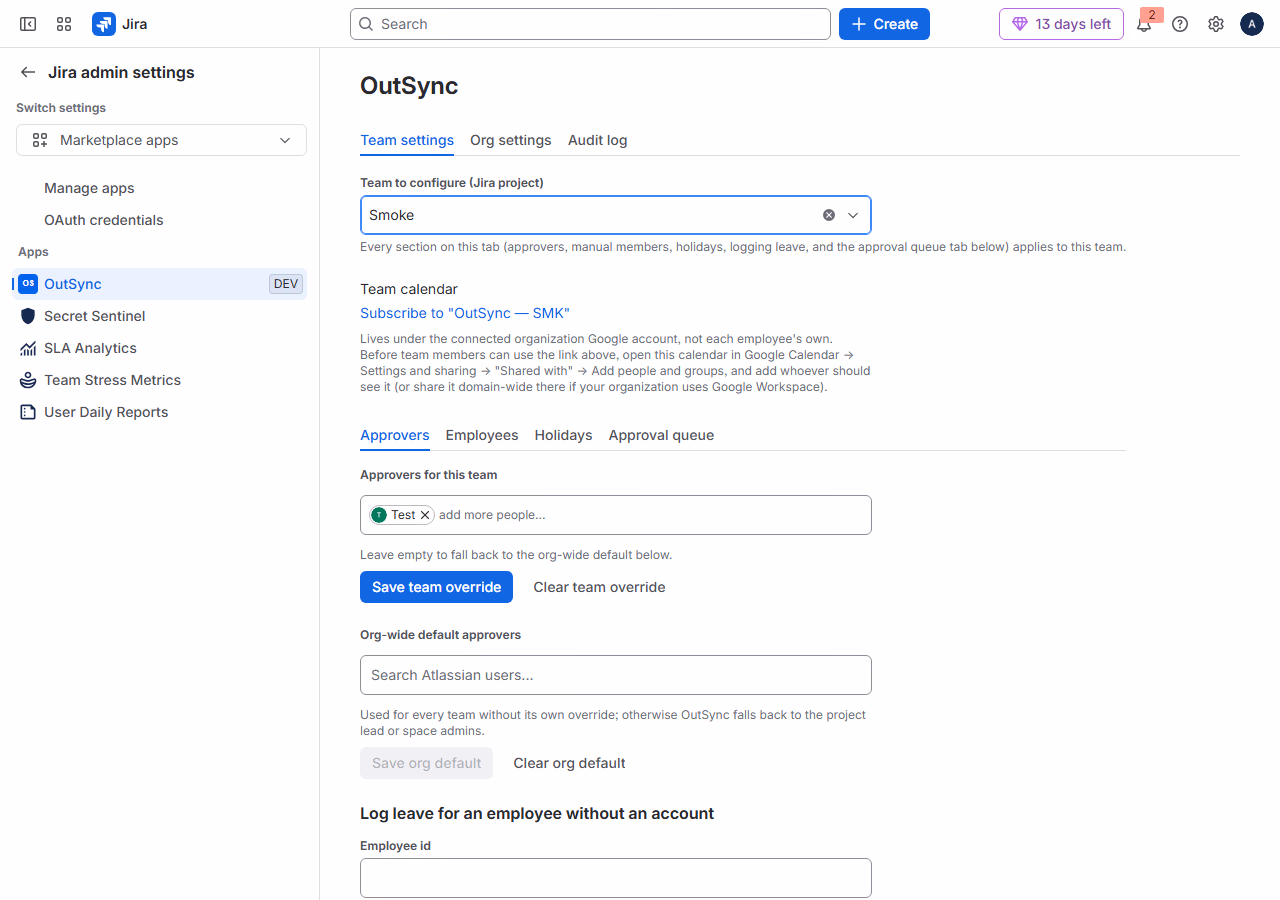Viewport: 1280px width, 900px height.
Task: Open OAuth credentials in sidebar
Action: click(104, 220)
